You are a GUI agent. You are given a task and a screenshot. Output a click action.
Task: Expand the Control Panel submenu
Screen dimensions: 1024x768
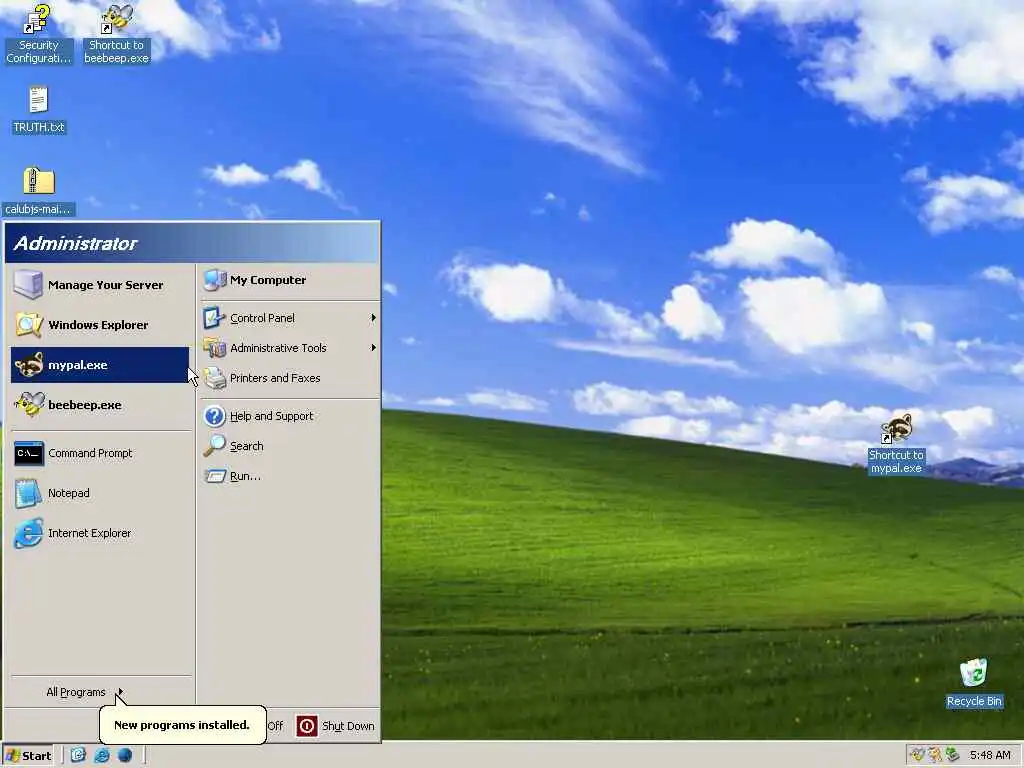[x=290, y=318]
